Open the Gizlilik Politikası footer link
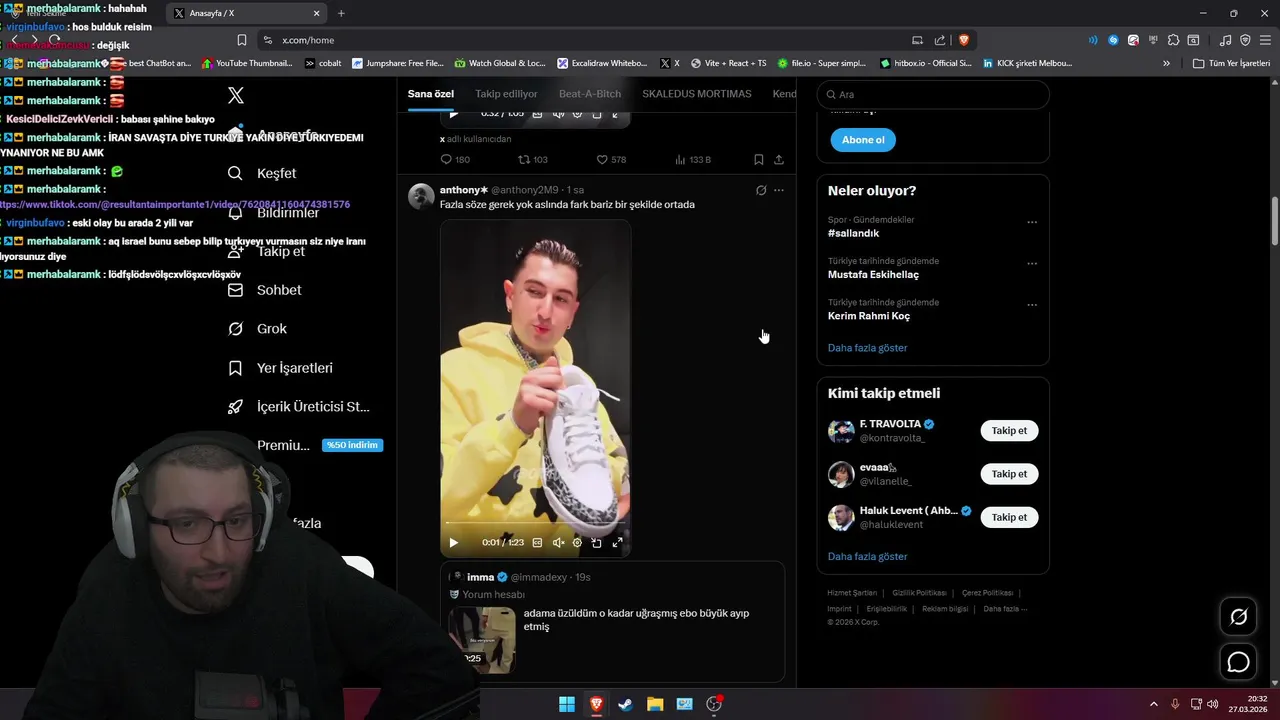The width and height of the screenshot is (1280, 720). pos(919,593)
